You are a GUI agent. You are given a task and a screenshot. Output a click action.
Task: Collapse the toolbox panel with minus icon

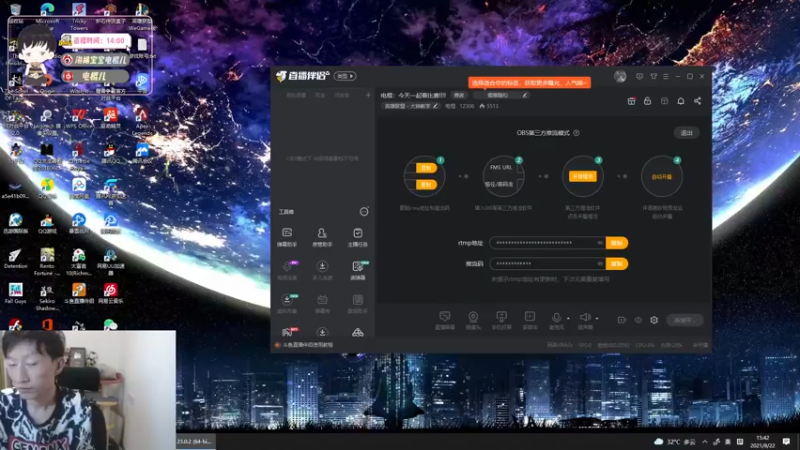tap(364, 212)
